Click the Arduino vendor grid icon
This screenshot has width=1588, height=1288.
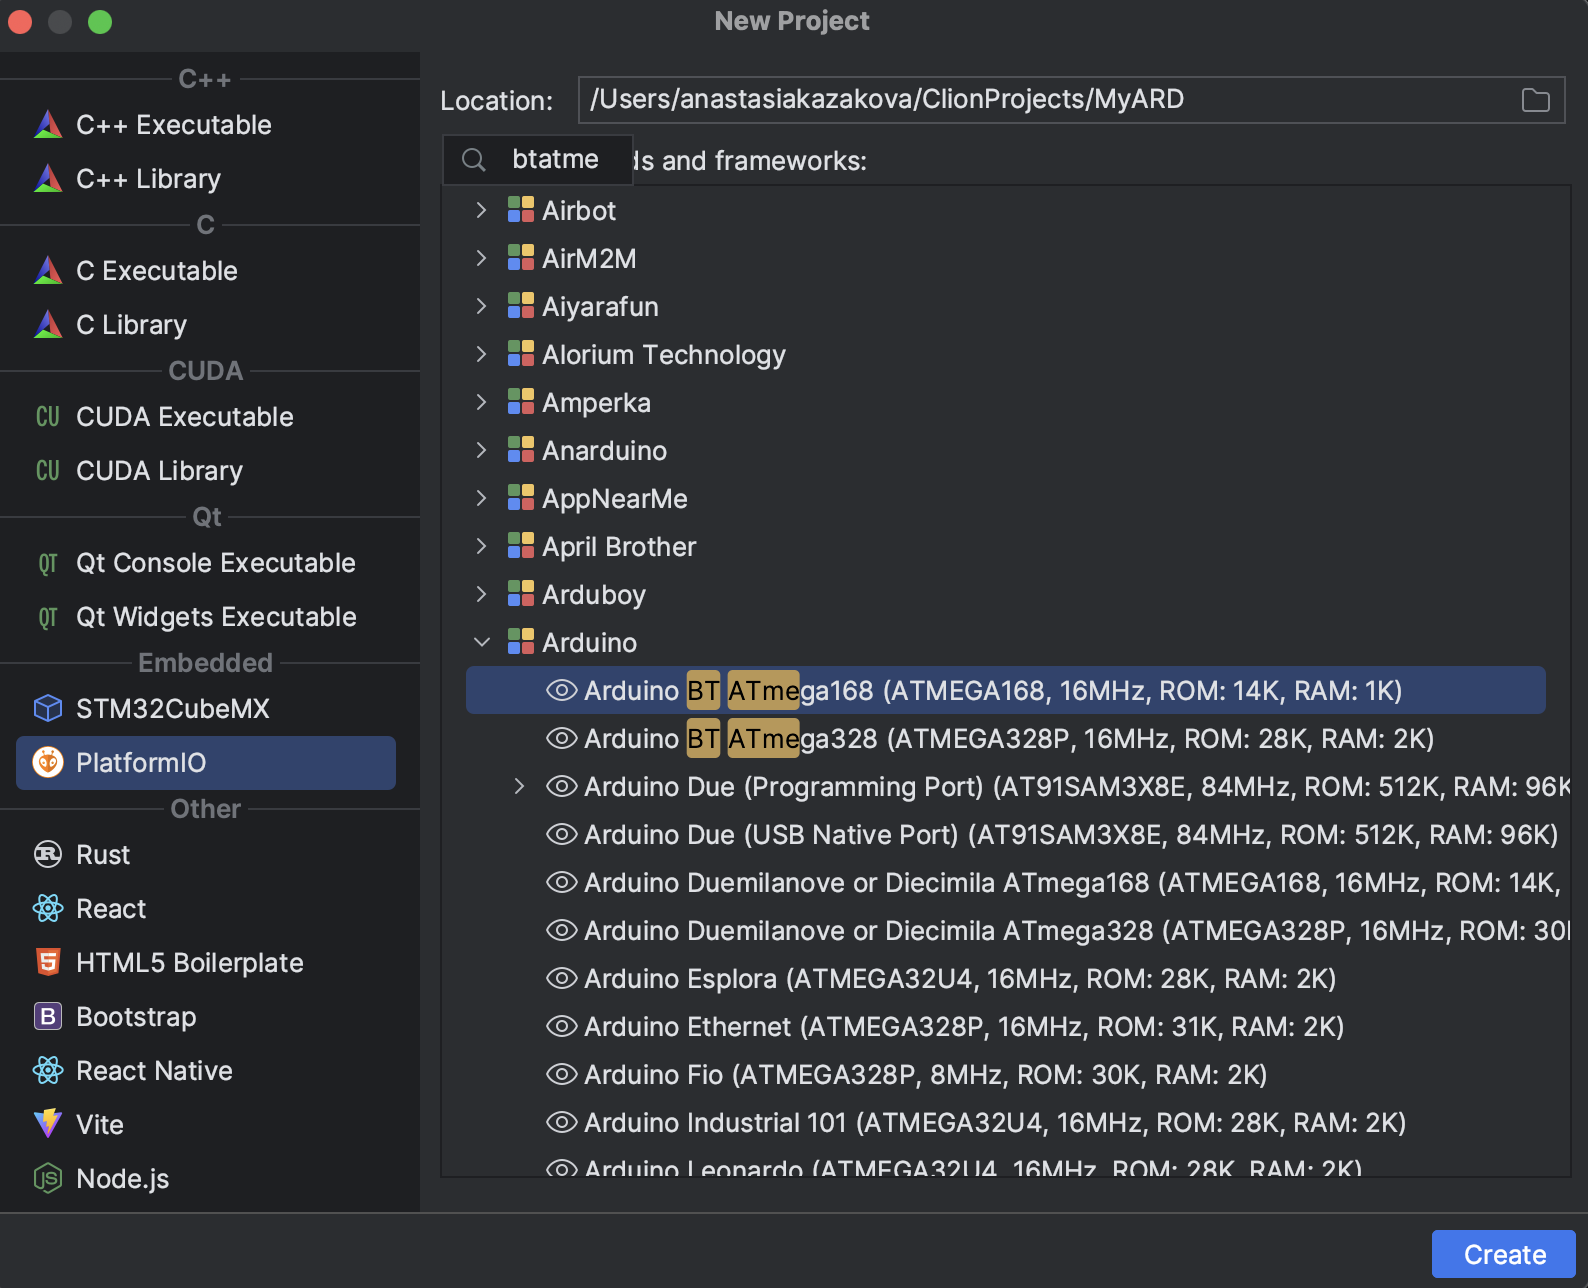coord(521,642)
